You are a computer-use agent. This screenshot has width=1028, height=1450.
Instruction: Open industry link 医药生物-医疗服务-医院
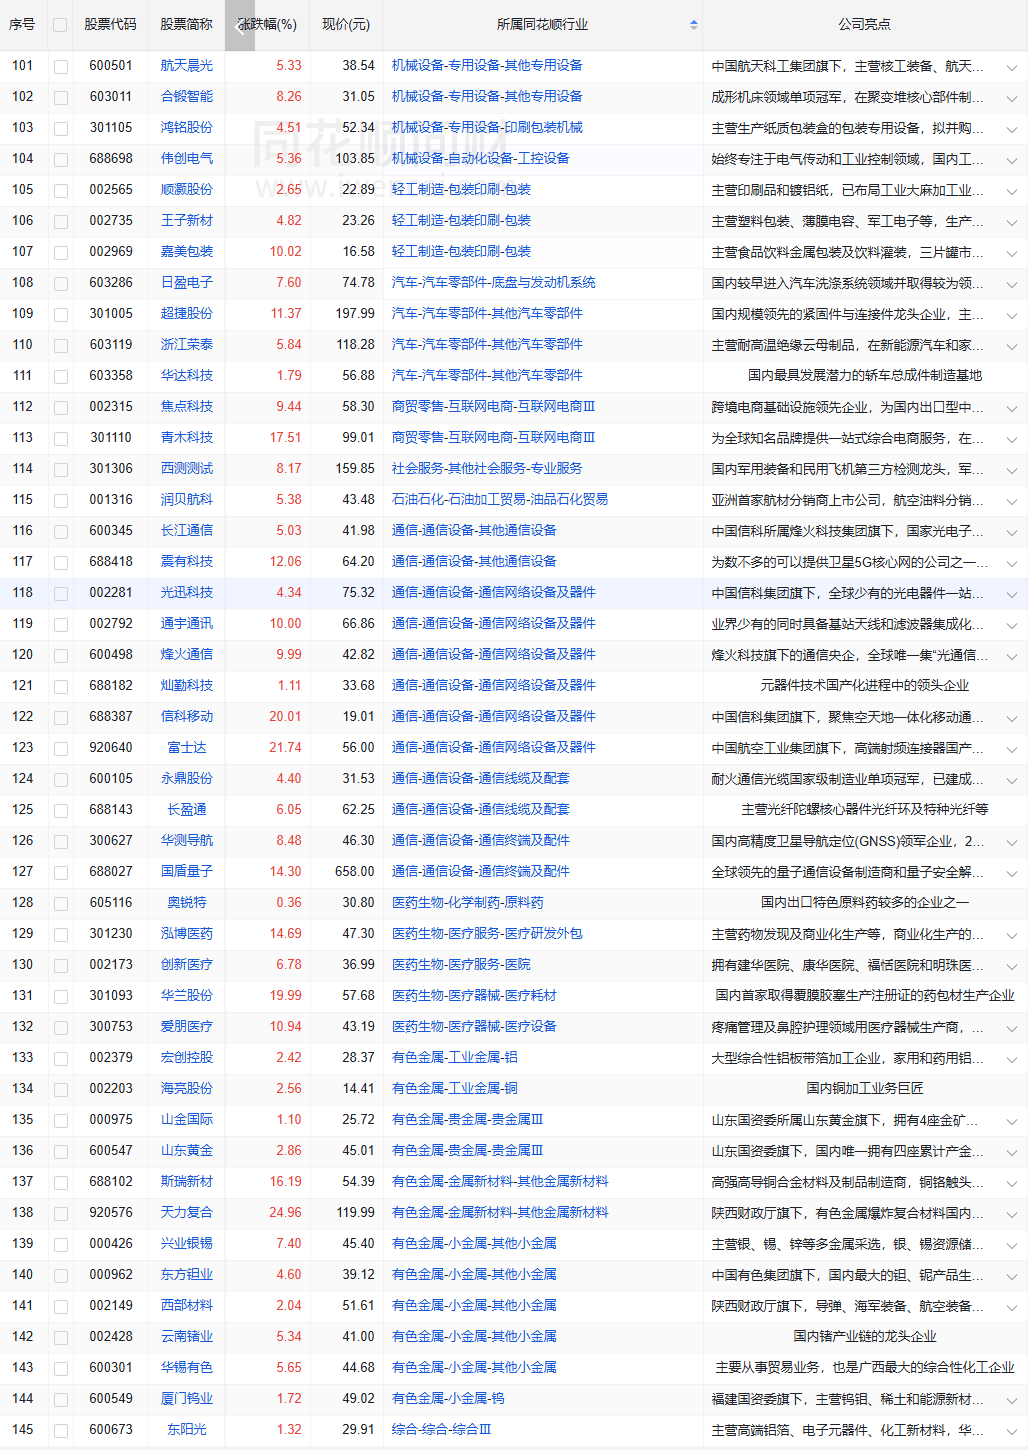461,965
